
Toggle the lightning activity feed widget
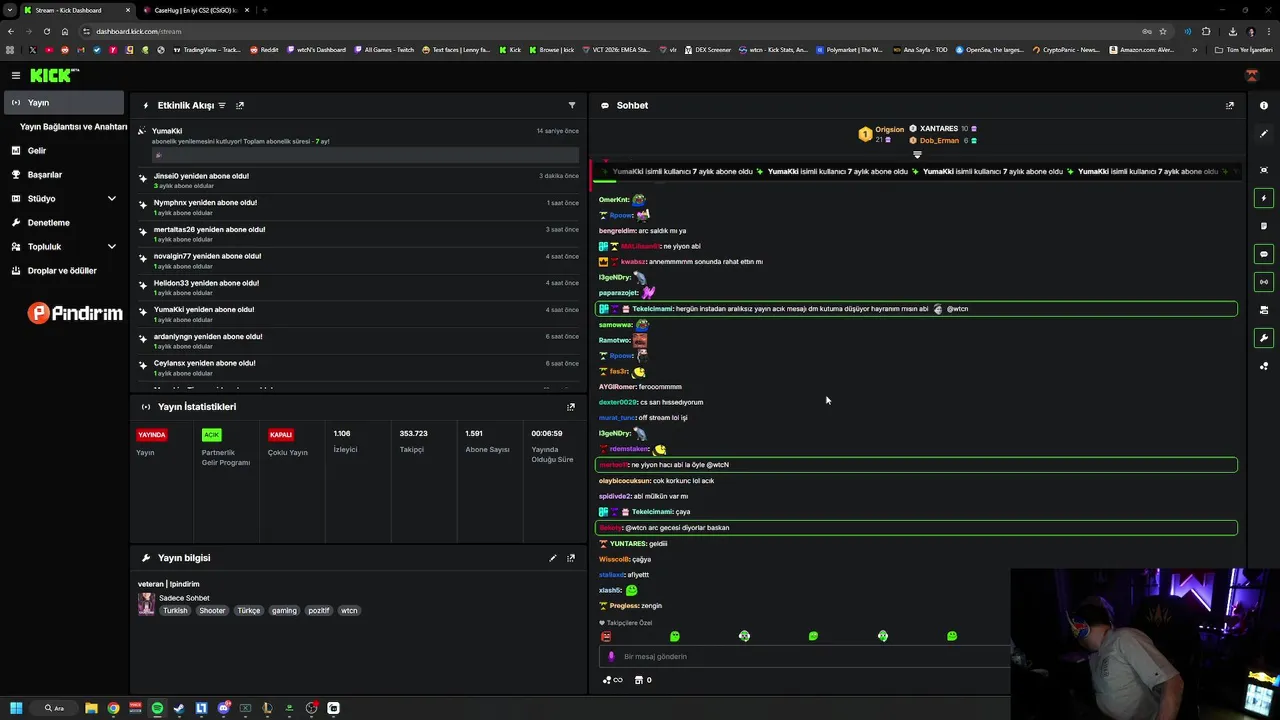[1264, 198]
